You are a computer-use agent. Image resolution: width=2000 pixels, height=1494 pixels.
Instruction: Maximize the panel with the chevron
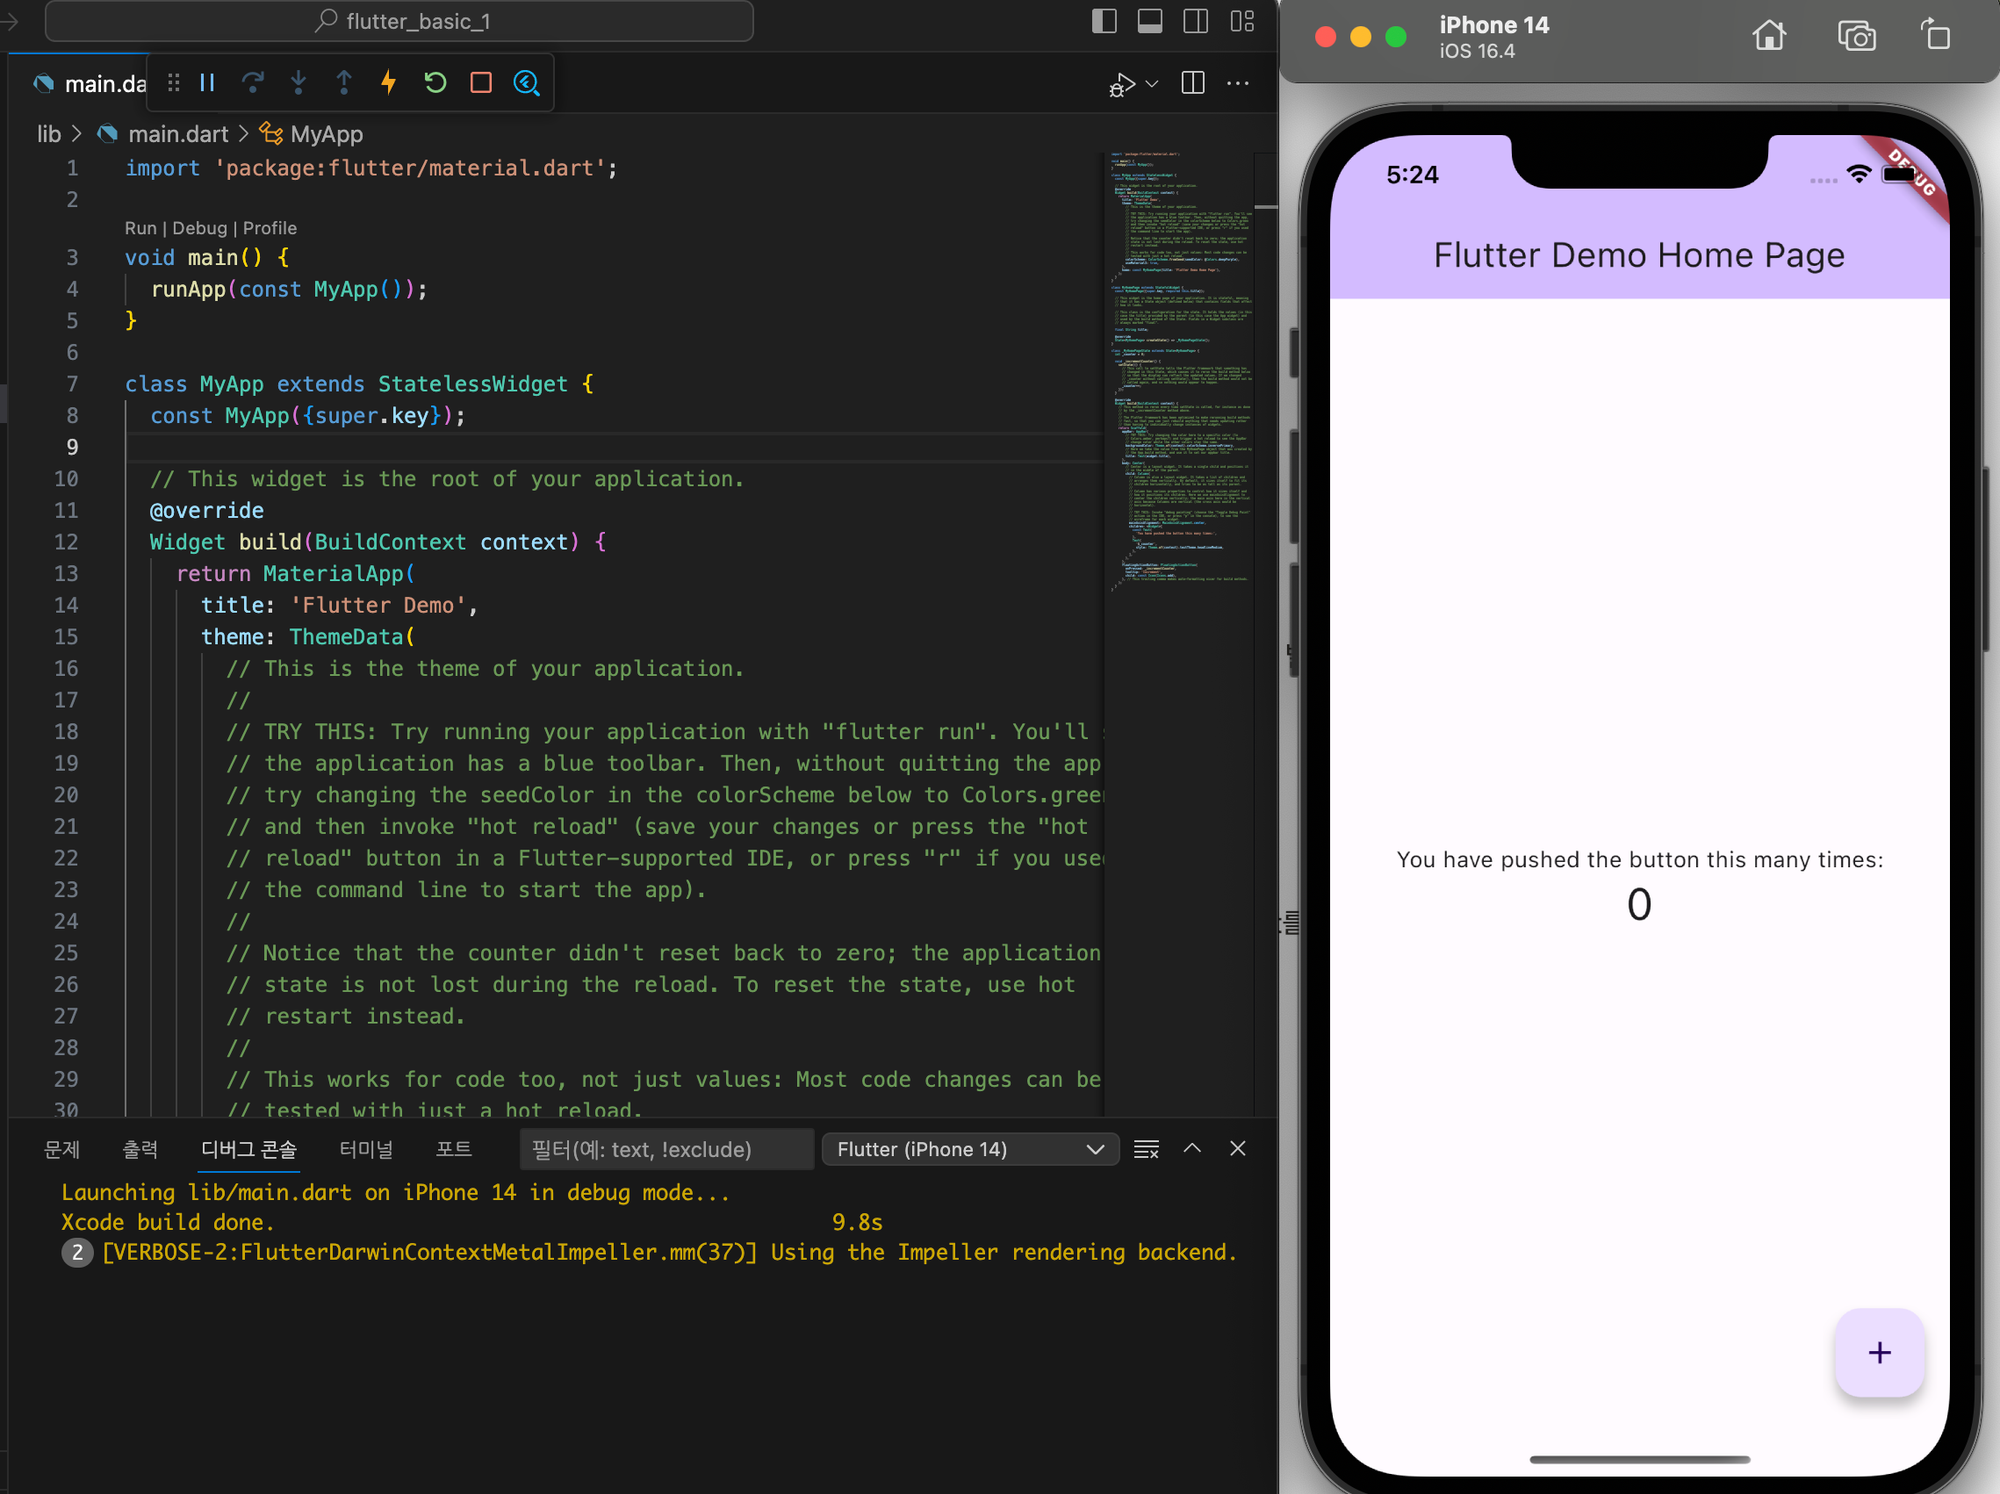1192,1149
